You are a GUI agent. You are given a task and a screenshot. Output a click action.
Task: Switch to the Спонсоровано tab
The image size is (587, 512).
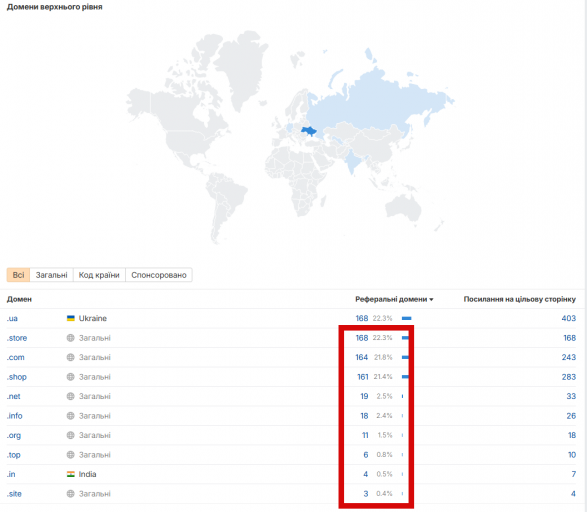[x=159, y=275]
